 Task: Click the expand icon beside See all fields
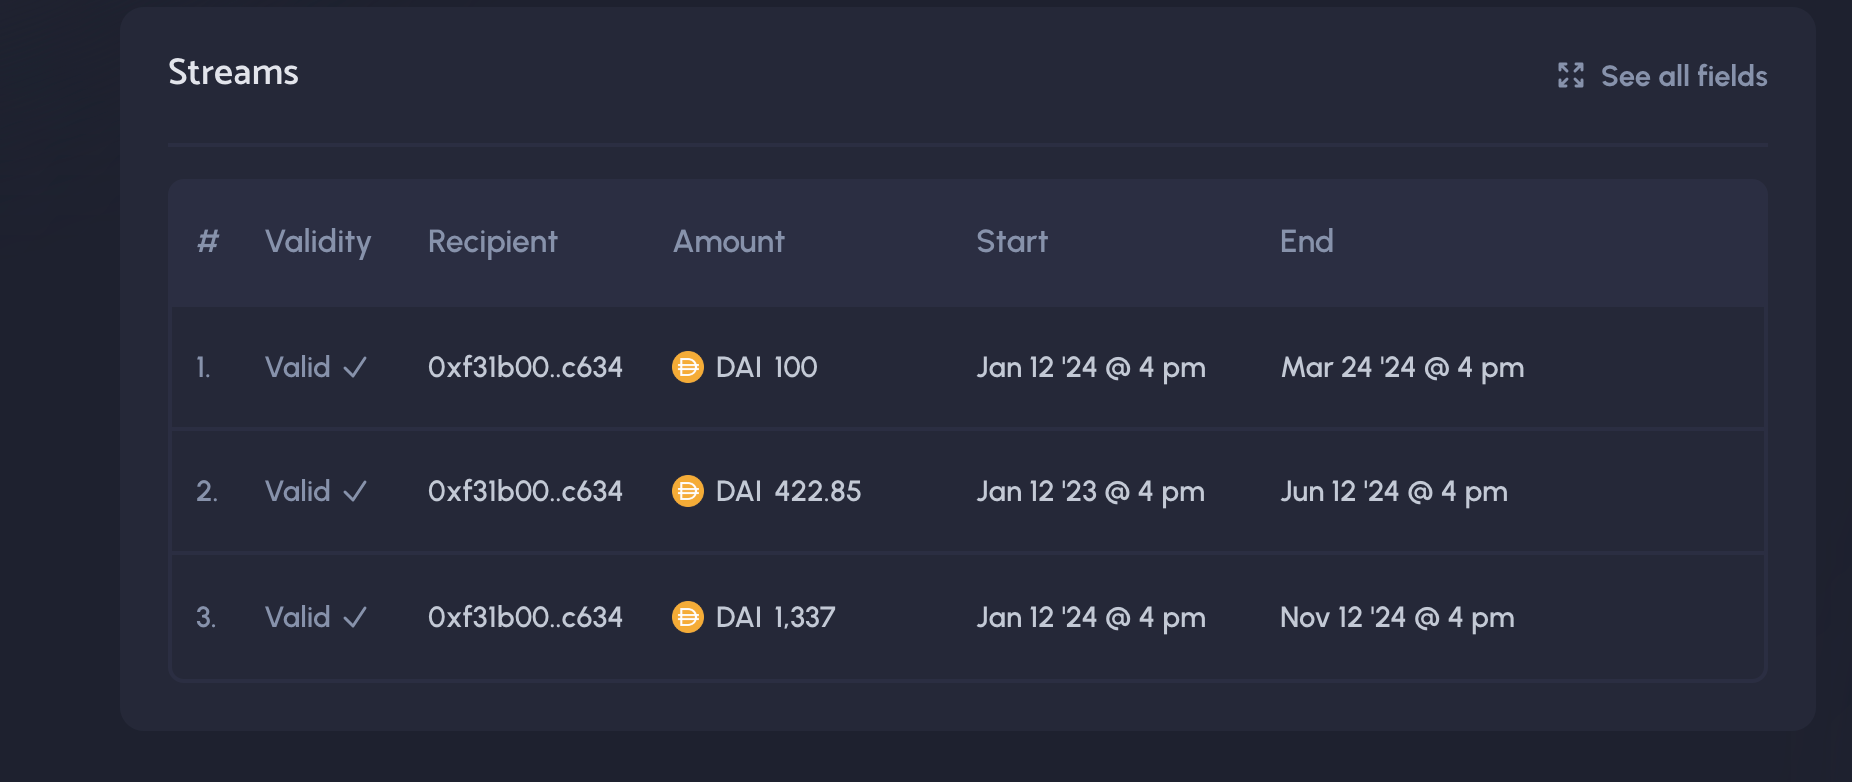[1570, 76]
